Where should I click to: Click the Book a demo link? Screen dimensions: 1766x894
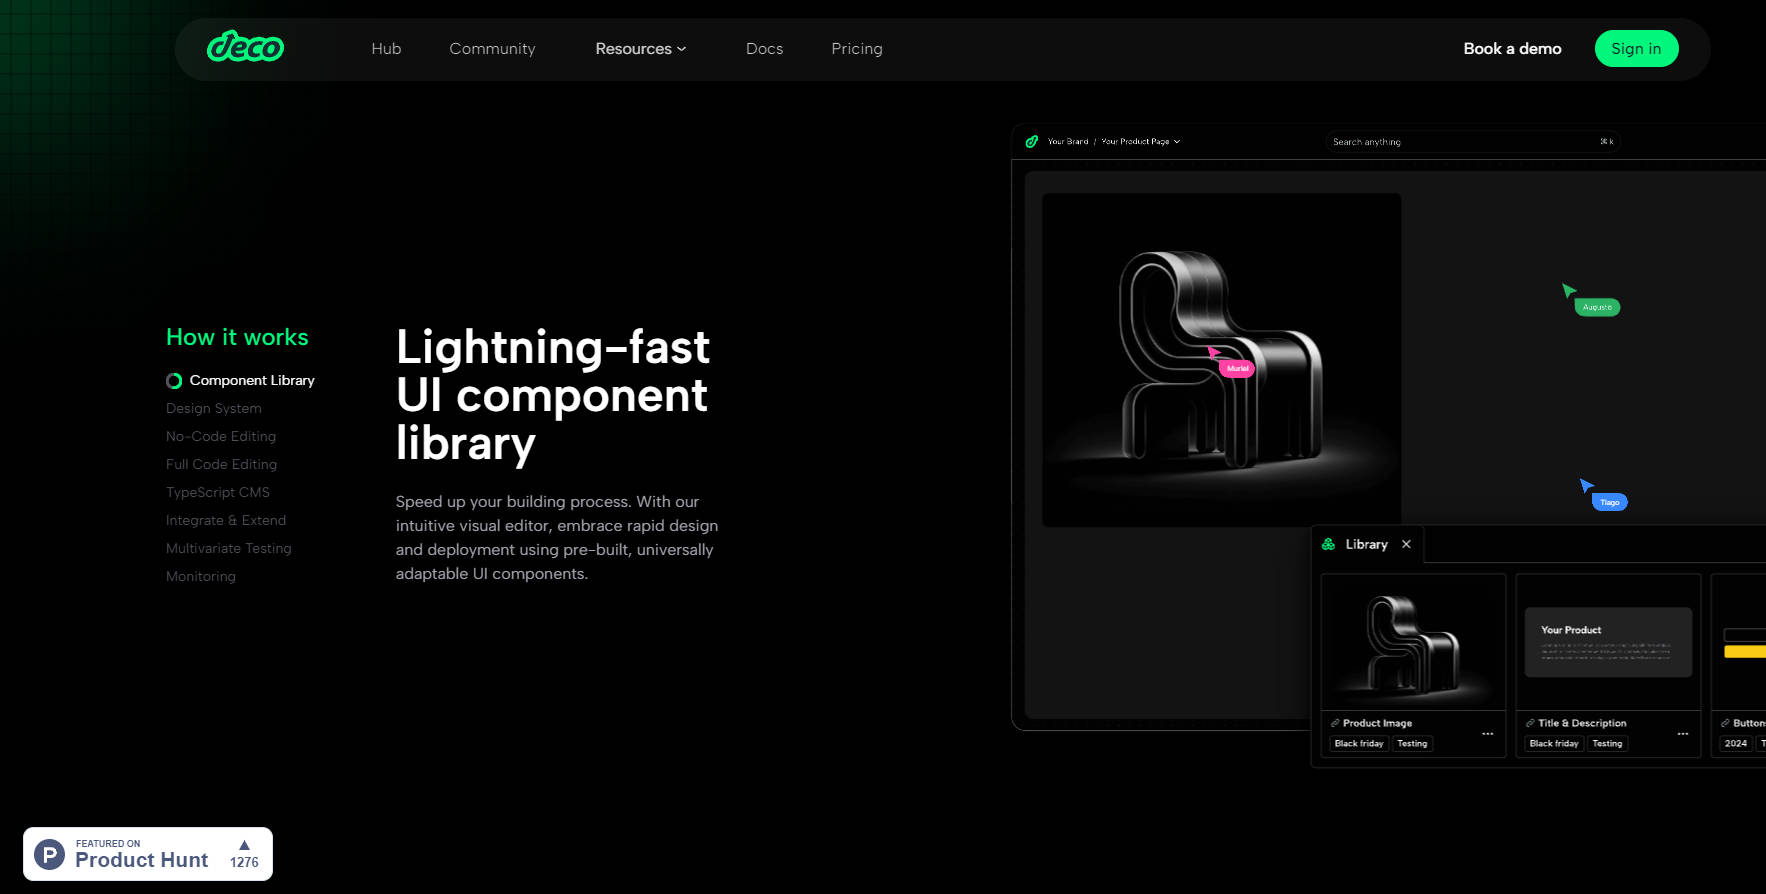[1512, 49]
